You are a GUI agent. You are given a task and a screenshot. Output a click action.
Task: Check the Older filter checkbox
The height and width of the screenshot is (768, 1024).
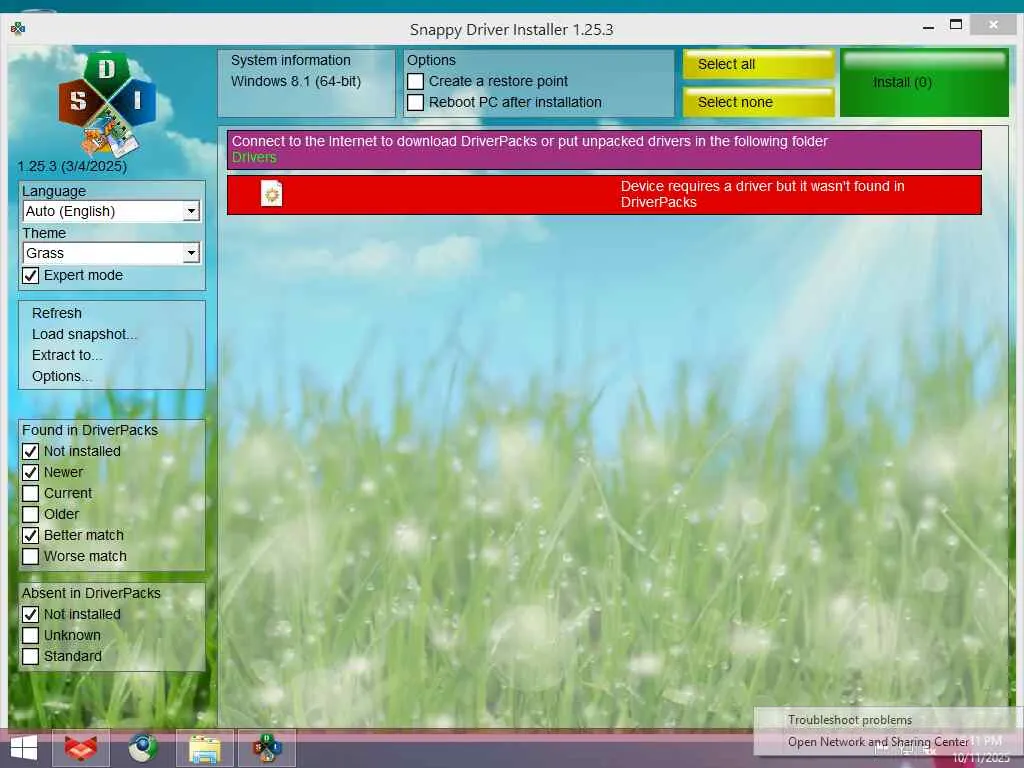(x=30, y=514)
